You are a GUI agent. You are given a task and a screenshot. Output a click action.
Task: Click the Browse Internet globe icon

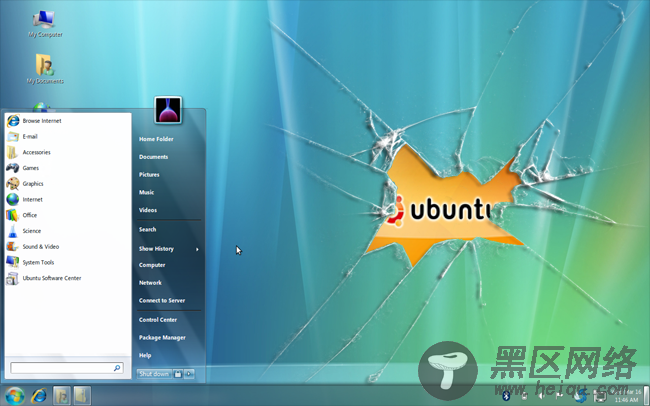12,121
